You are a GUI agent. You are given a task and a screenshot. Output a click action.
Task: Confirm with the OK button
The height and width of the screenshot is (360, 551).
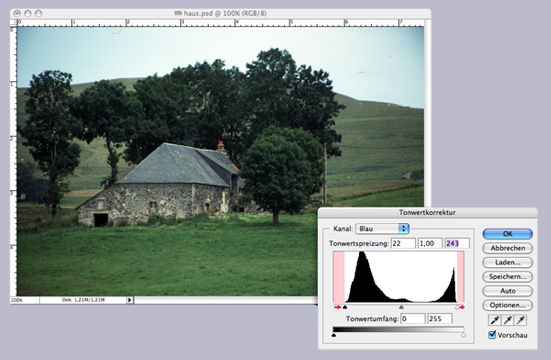[x=507, y=234]
